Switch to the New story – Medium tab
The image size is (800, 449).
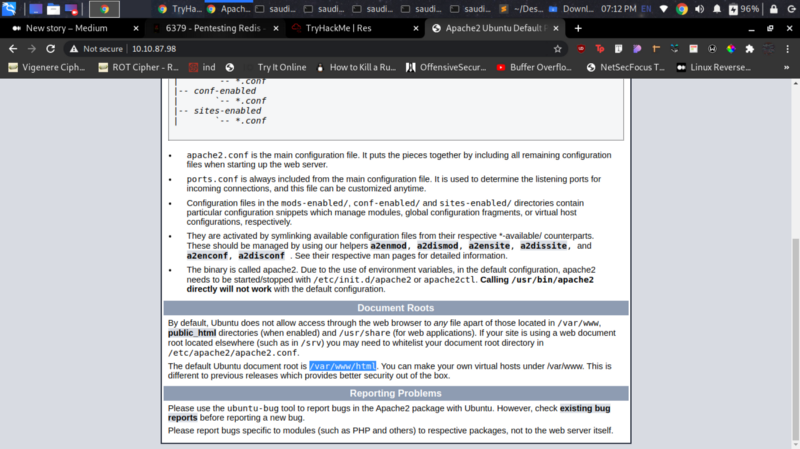pyautogui.click(x=66, y=28)
